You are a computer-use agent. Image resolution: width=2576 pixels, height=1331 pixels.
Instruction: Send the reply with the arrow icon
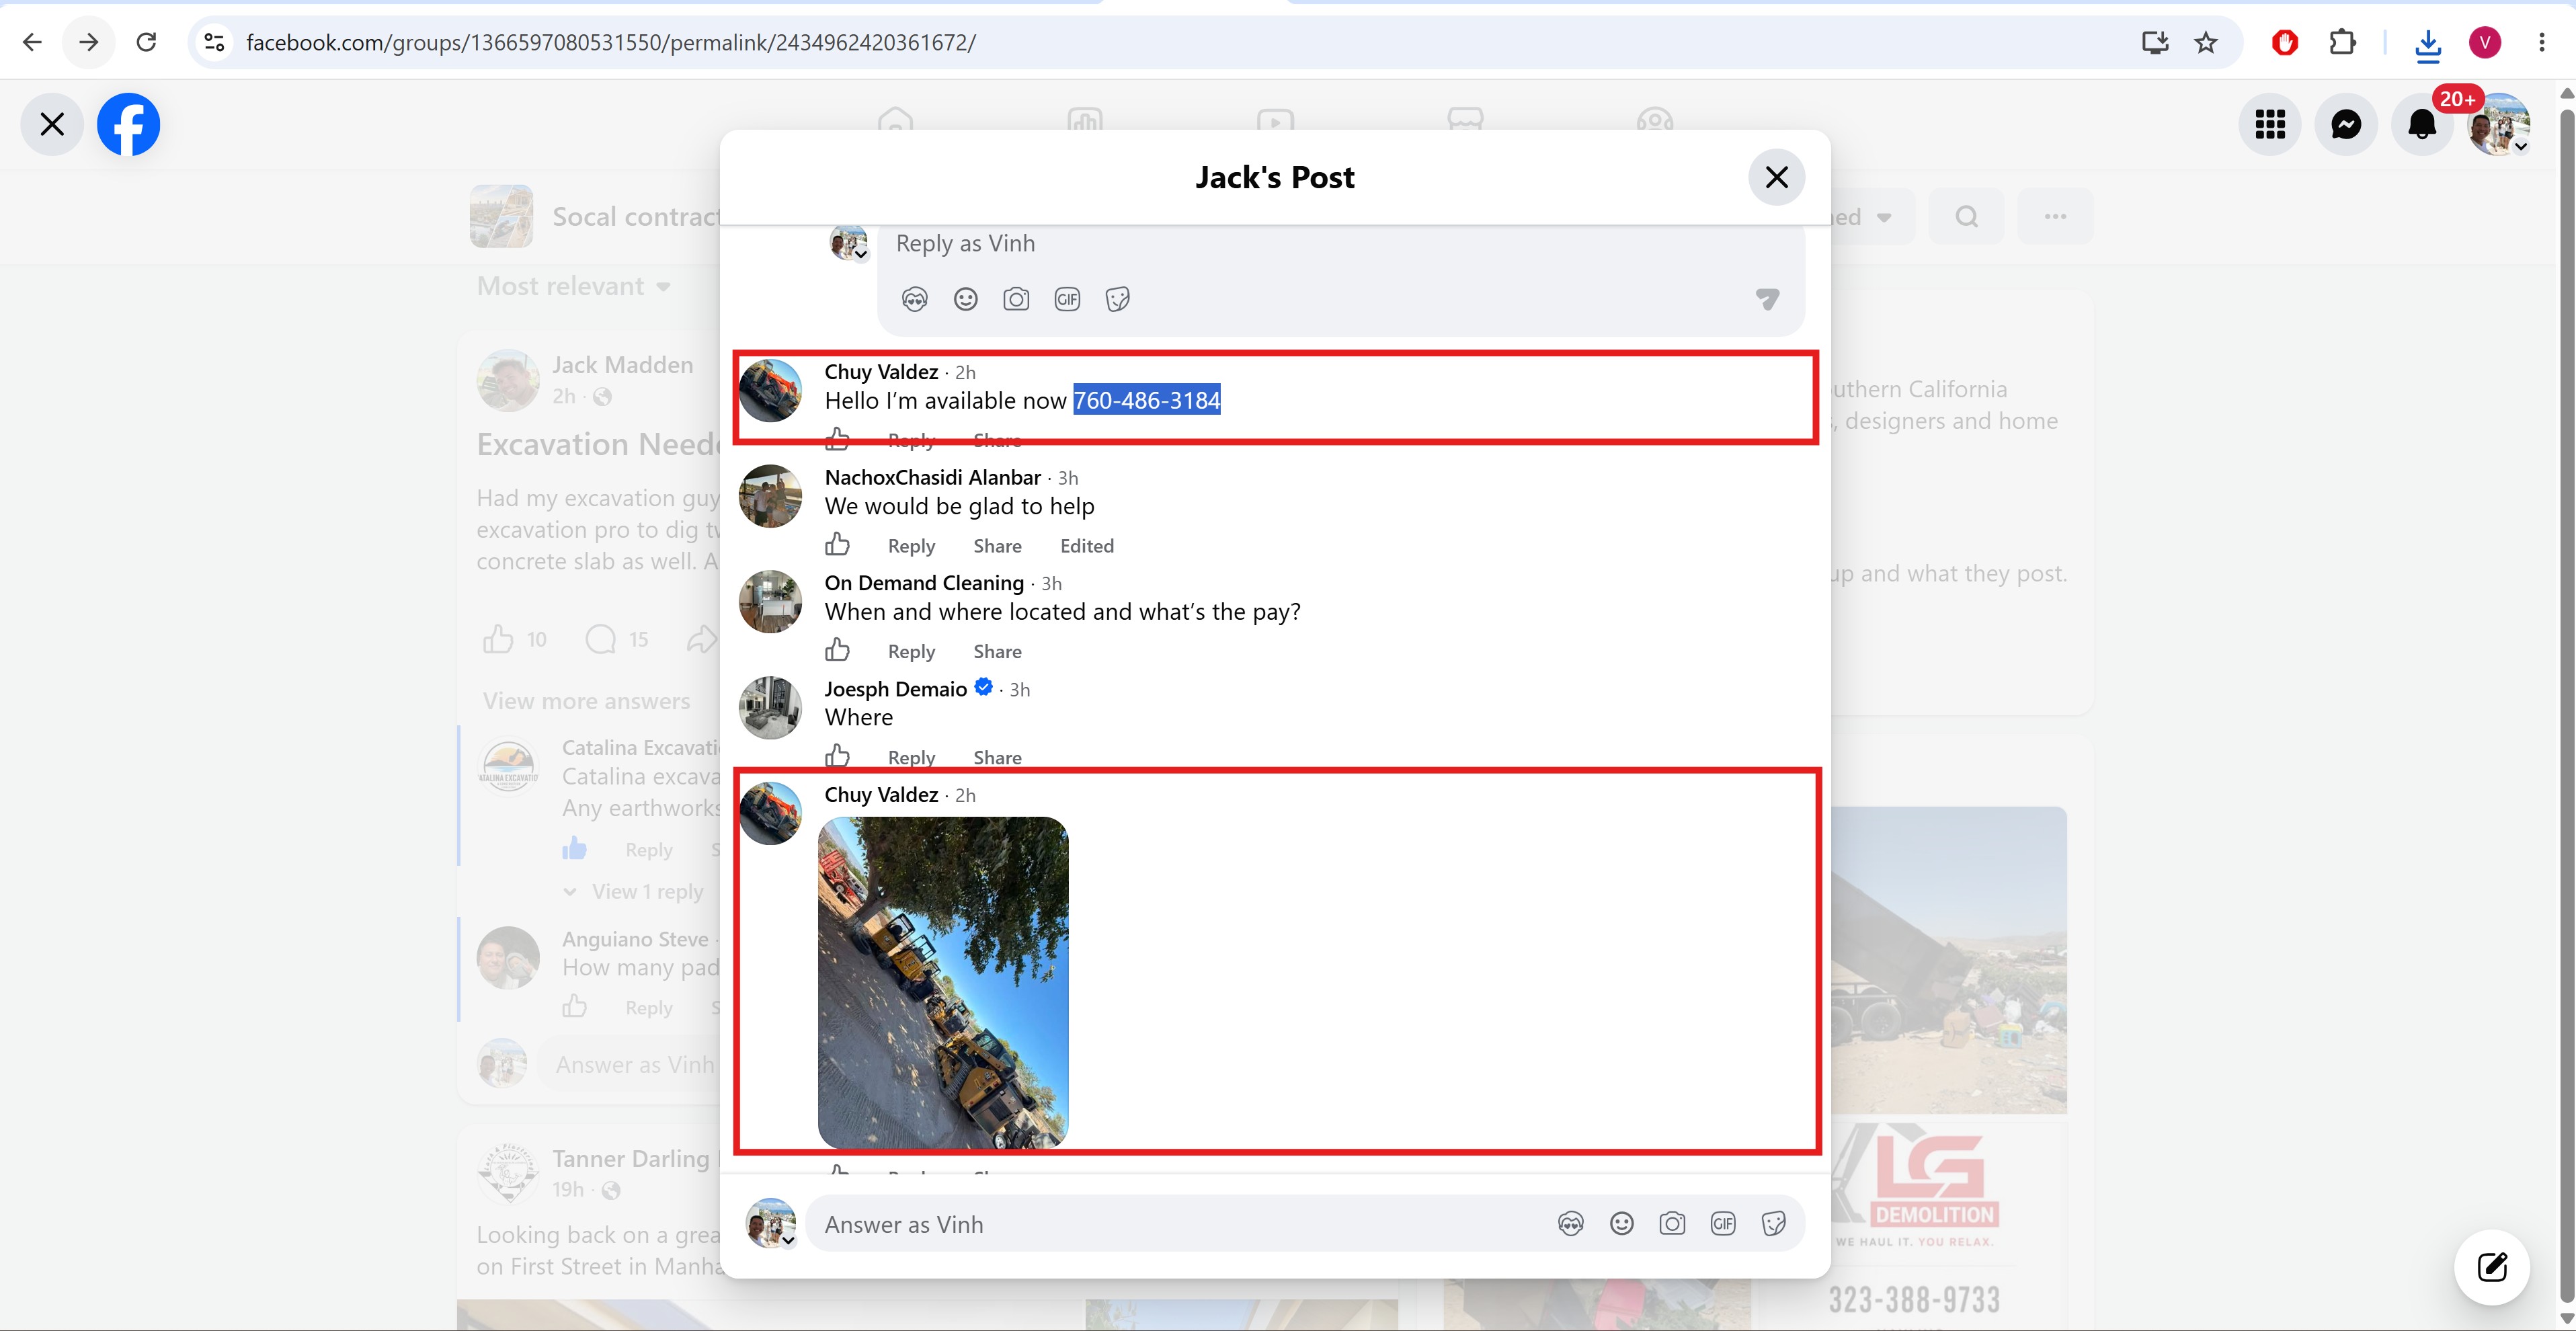pos(1767,299)
